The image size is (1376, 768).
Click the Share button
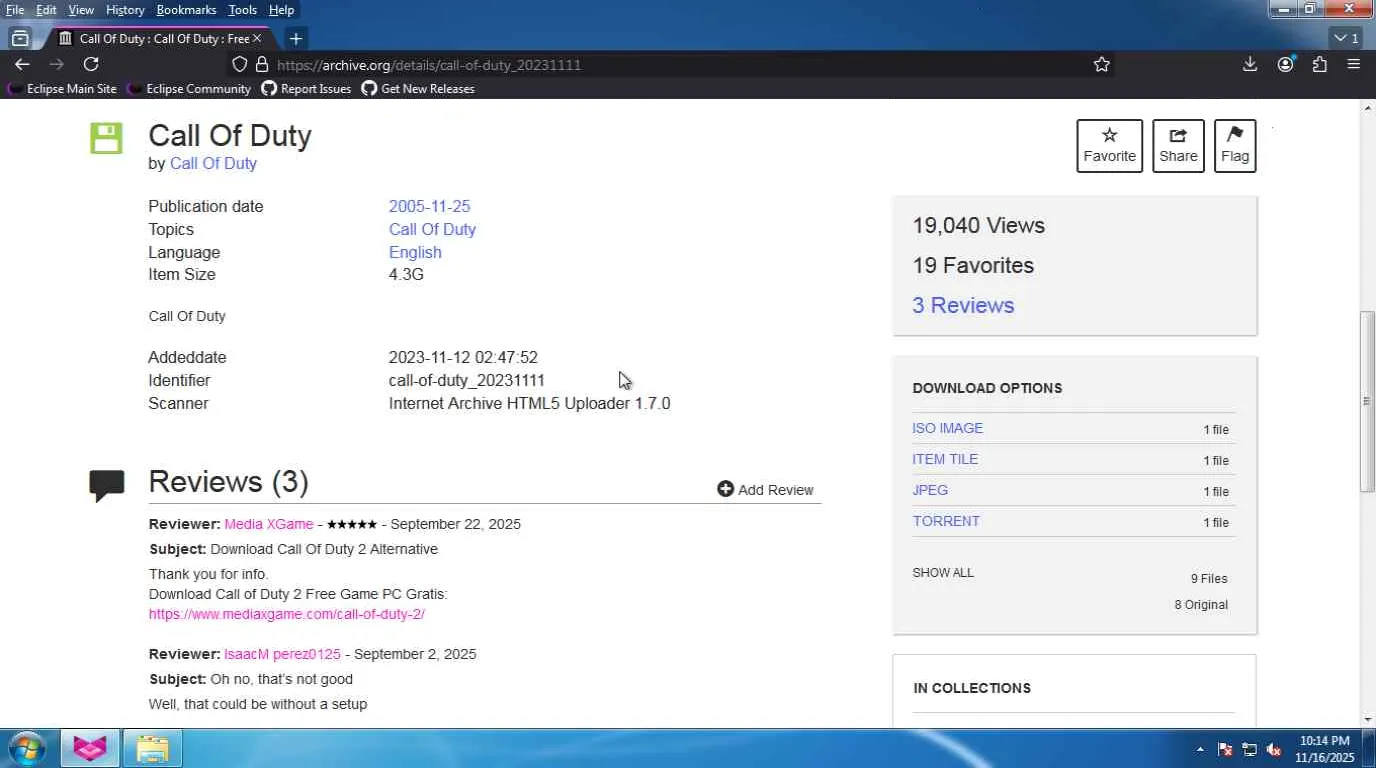point(1178,146)
